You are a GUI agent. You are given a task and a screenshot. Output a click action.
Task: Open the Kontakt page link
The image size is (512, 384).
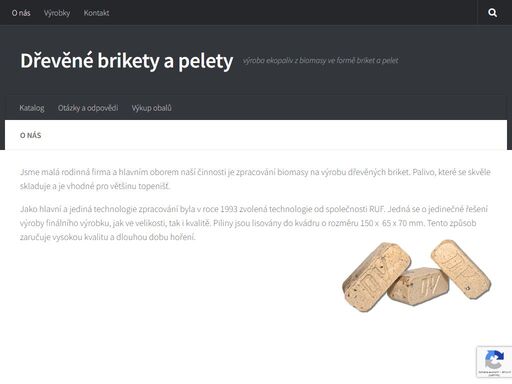click(96, 13)
